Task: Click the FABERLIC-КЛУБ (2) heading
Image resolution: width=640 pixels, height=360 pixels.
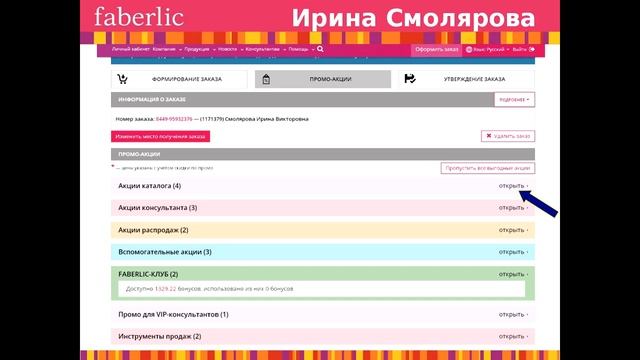Action: coord(148,274)
